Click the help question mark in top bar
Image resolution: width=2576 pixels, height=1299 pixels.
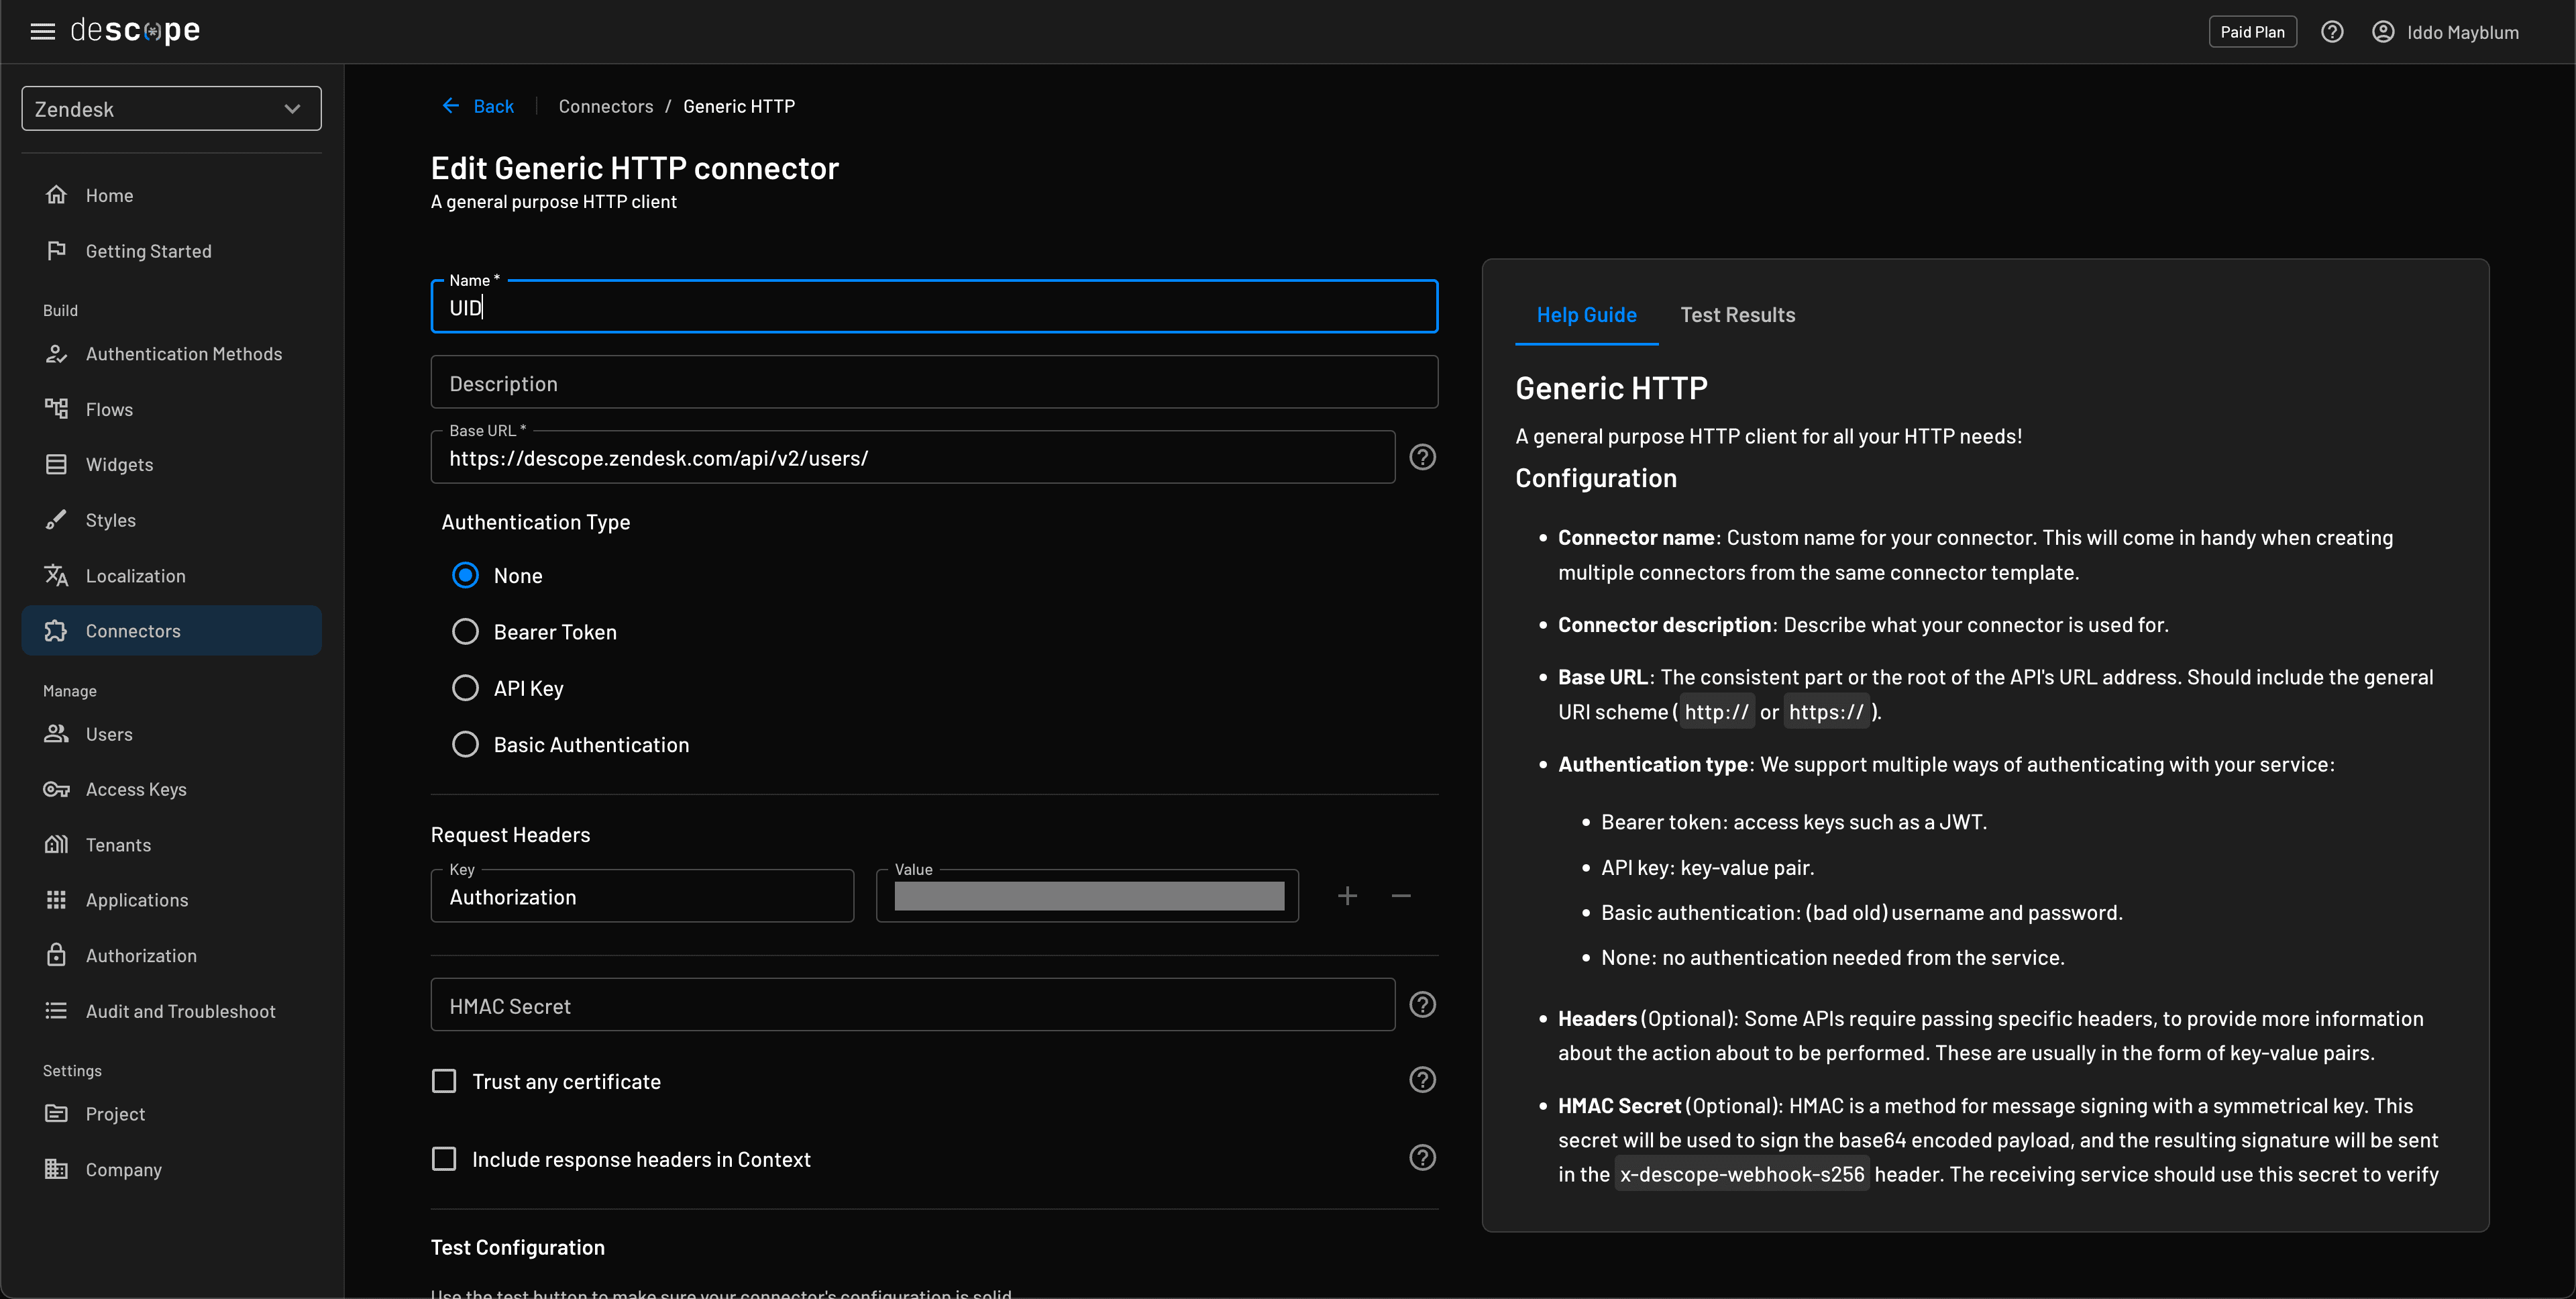tap(2332, 32)
